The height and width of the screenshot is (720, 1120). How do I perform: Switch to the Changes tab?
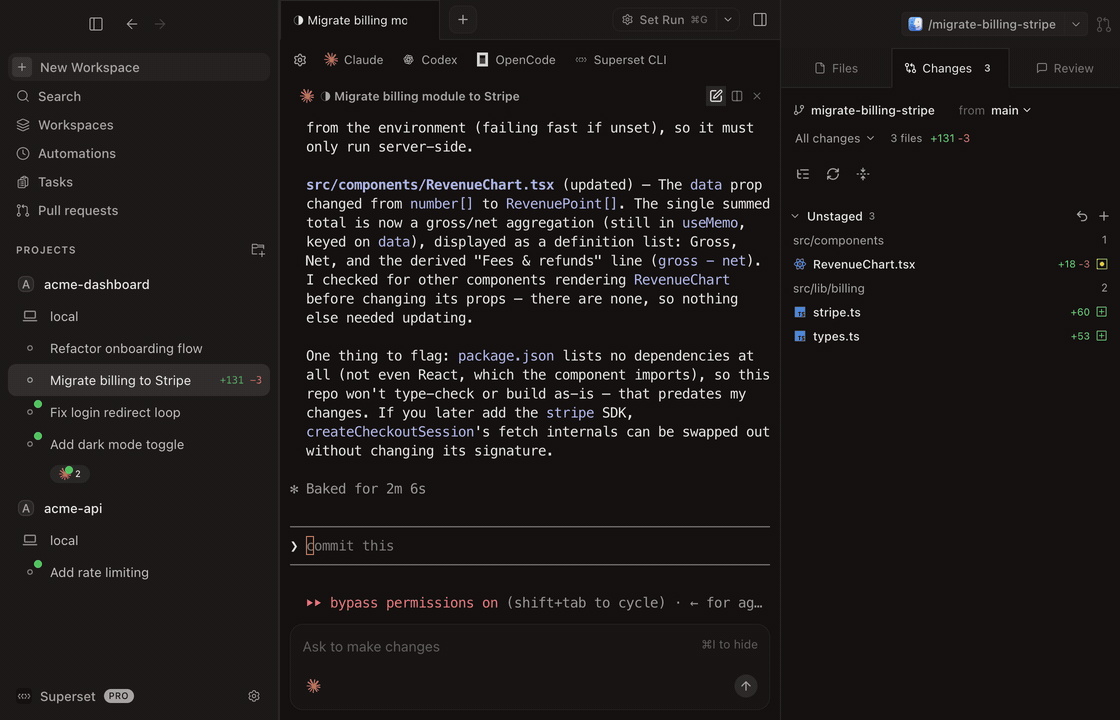[x=950, y=69]
